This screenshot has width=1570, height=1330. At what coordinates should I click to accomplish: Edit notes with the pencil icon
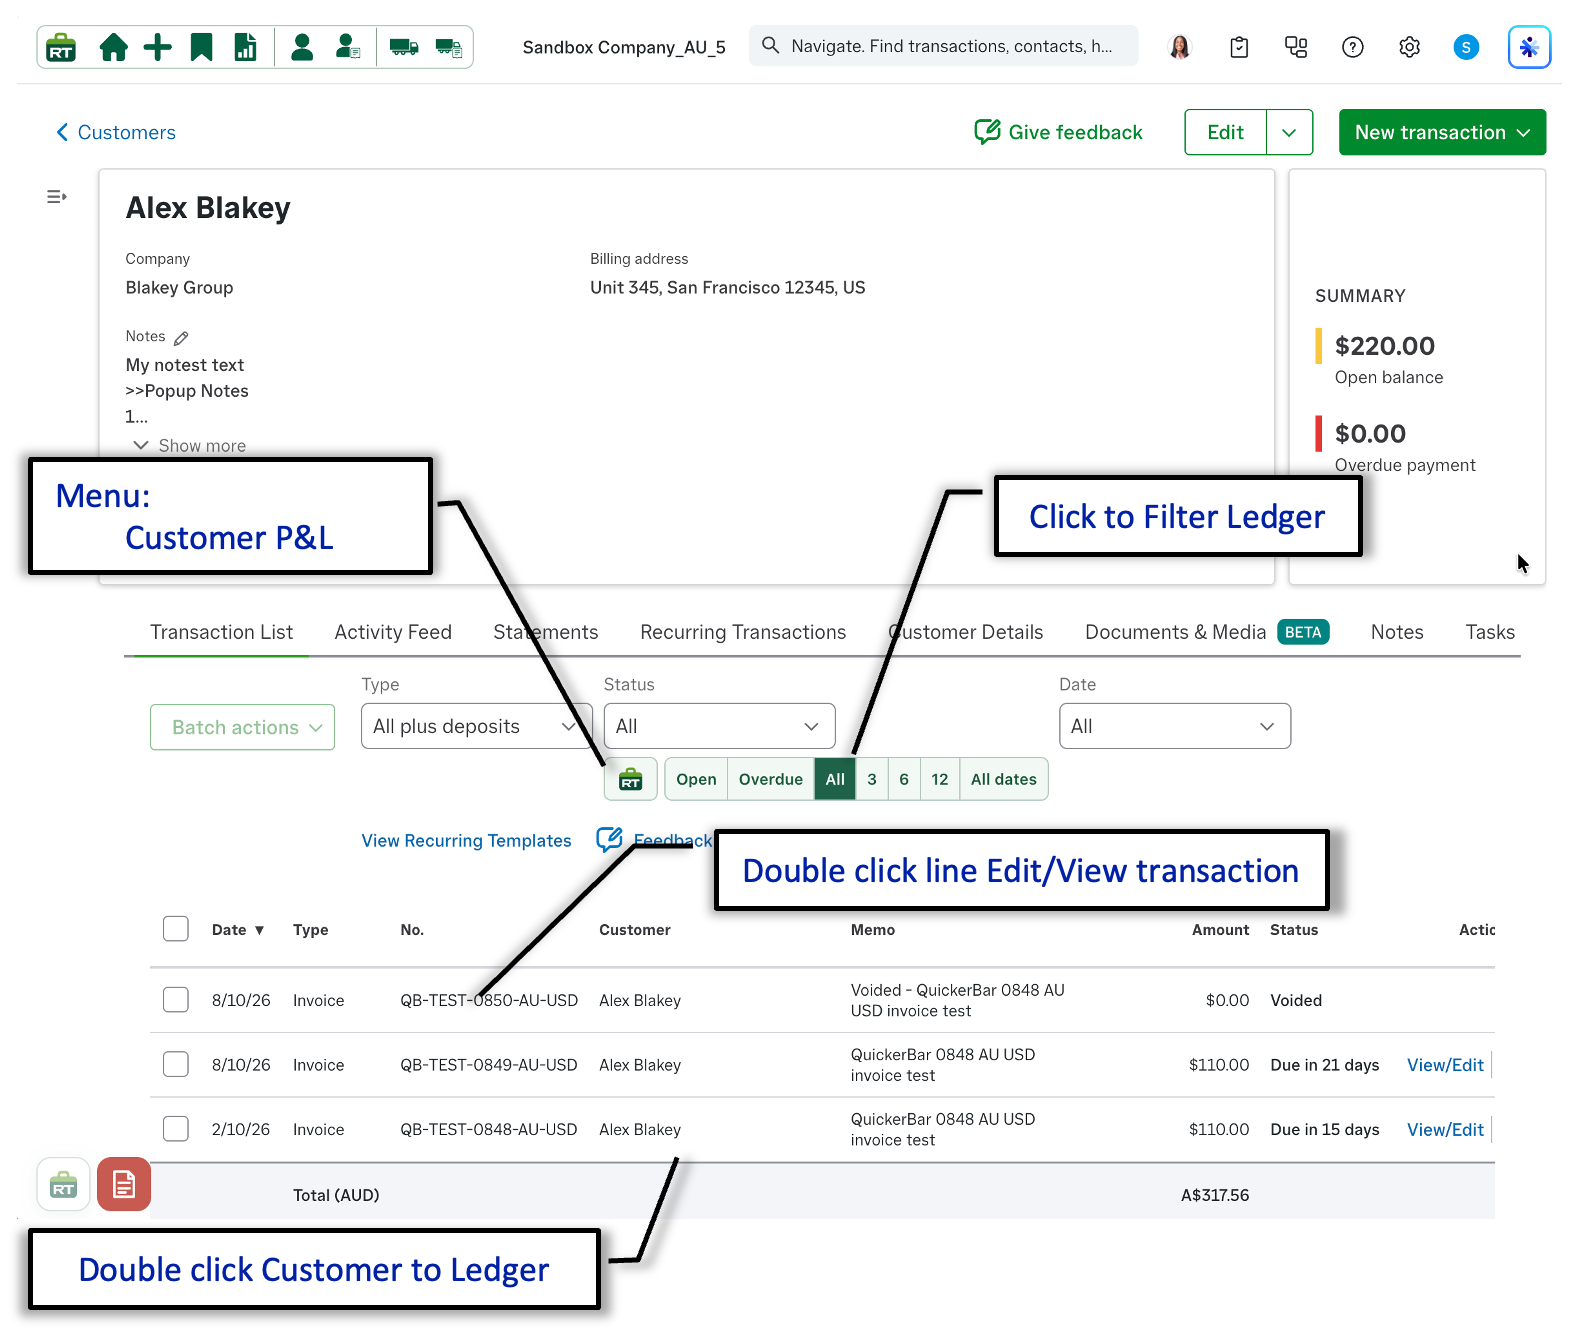(x=181, y=338)
